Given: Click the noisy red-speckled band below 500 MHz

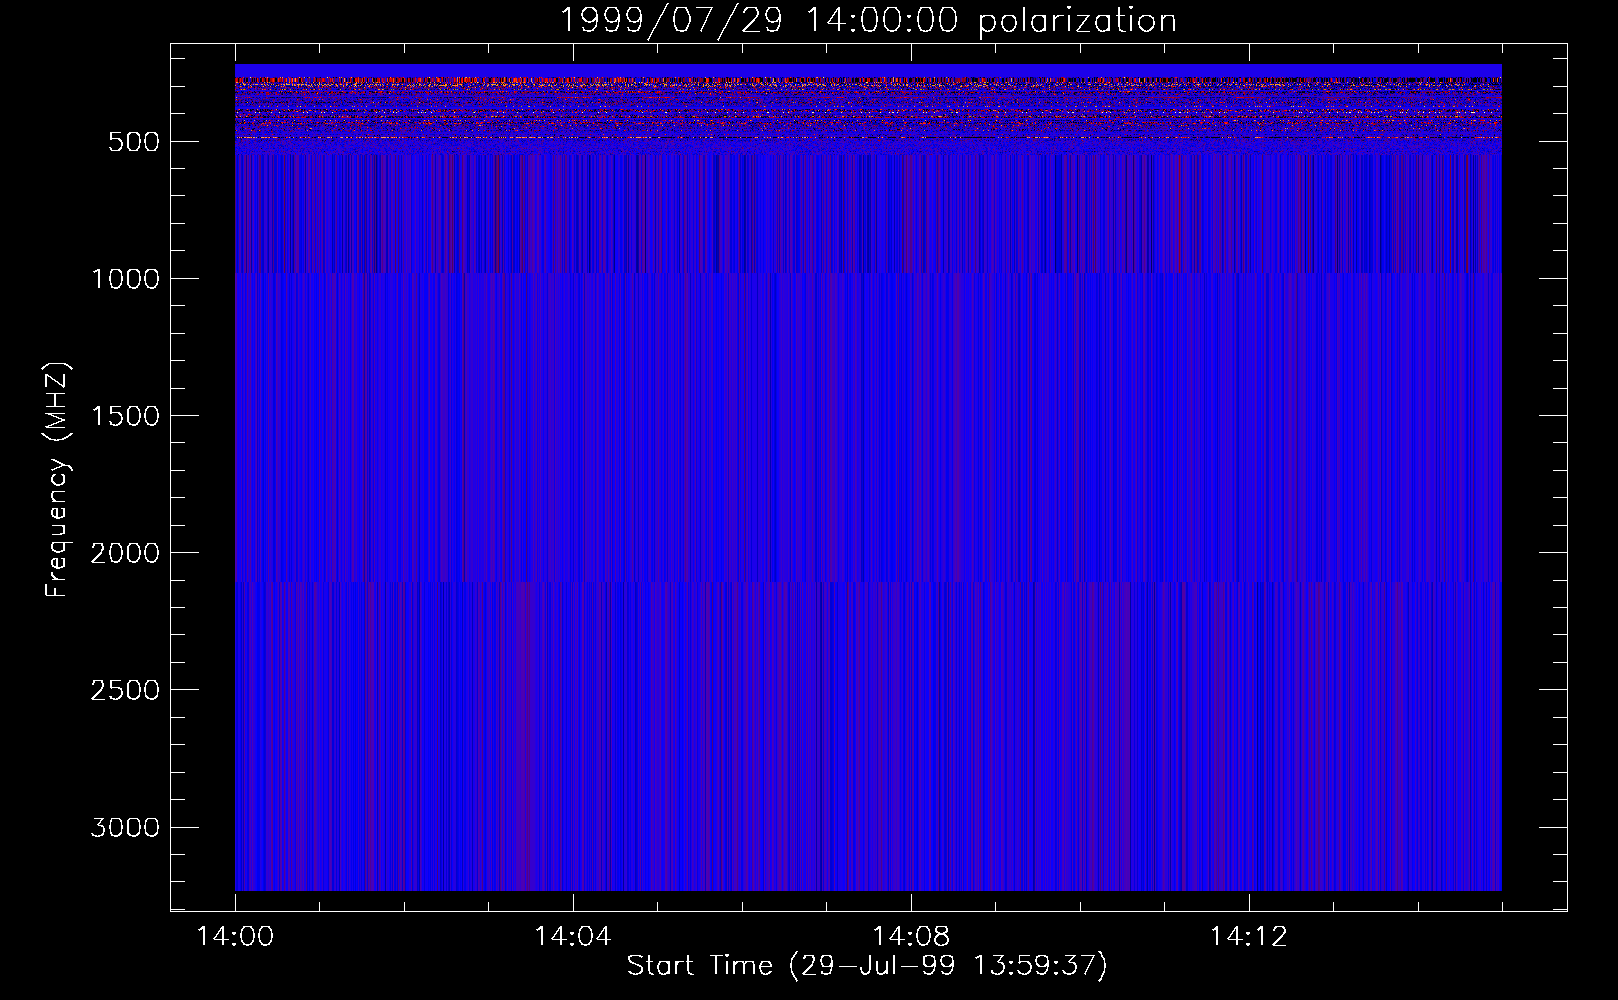Looking at the screenshot, I should pos(867,110).
